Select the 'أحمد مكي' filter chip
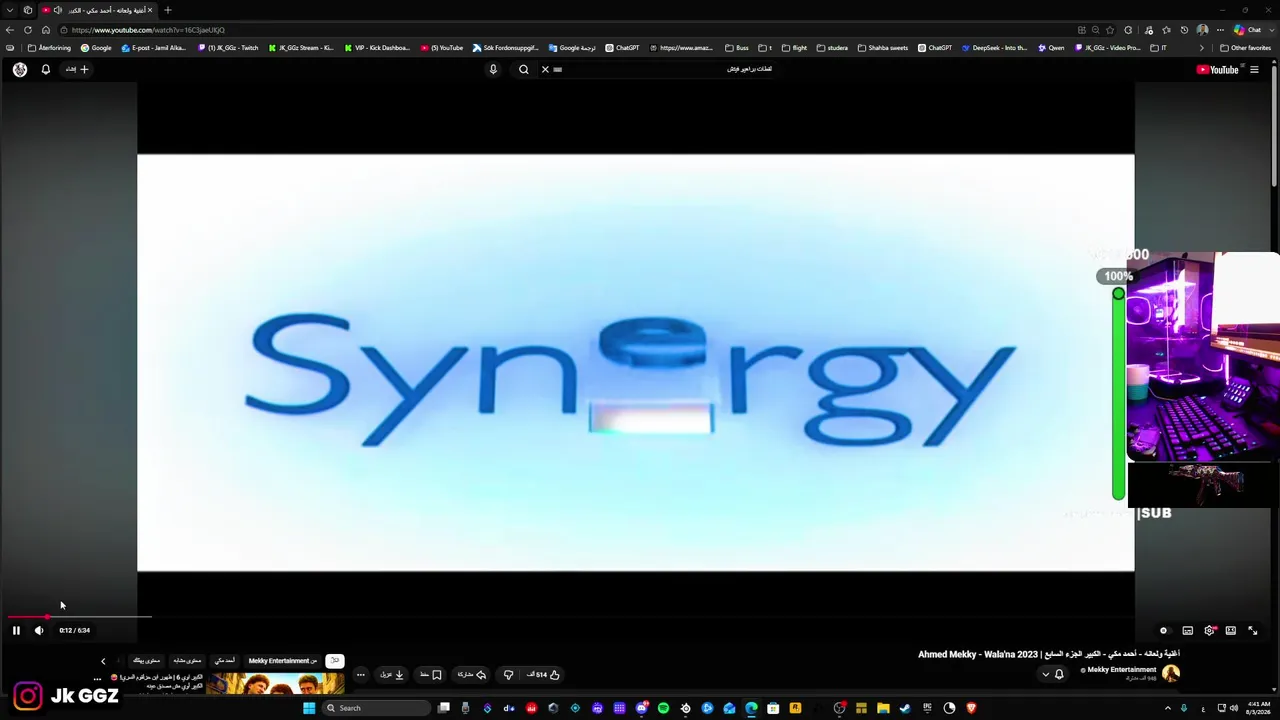Screen dimensions: 1280x720 coord(225,661)
